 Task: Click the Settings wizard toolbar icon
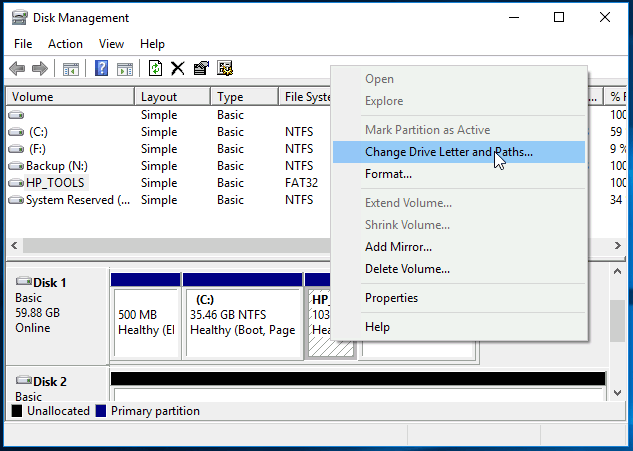[x=225, y=68]
